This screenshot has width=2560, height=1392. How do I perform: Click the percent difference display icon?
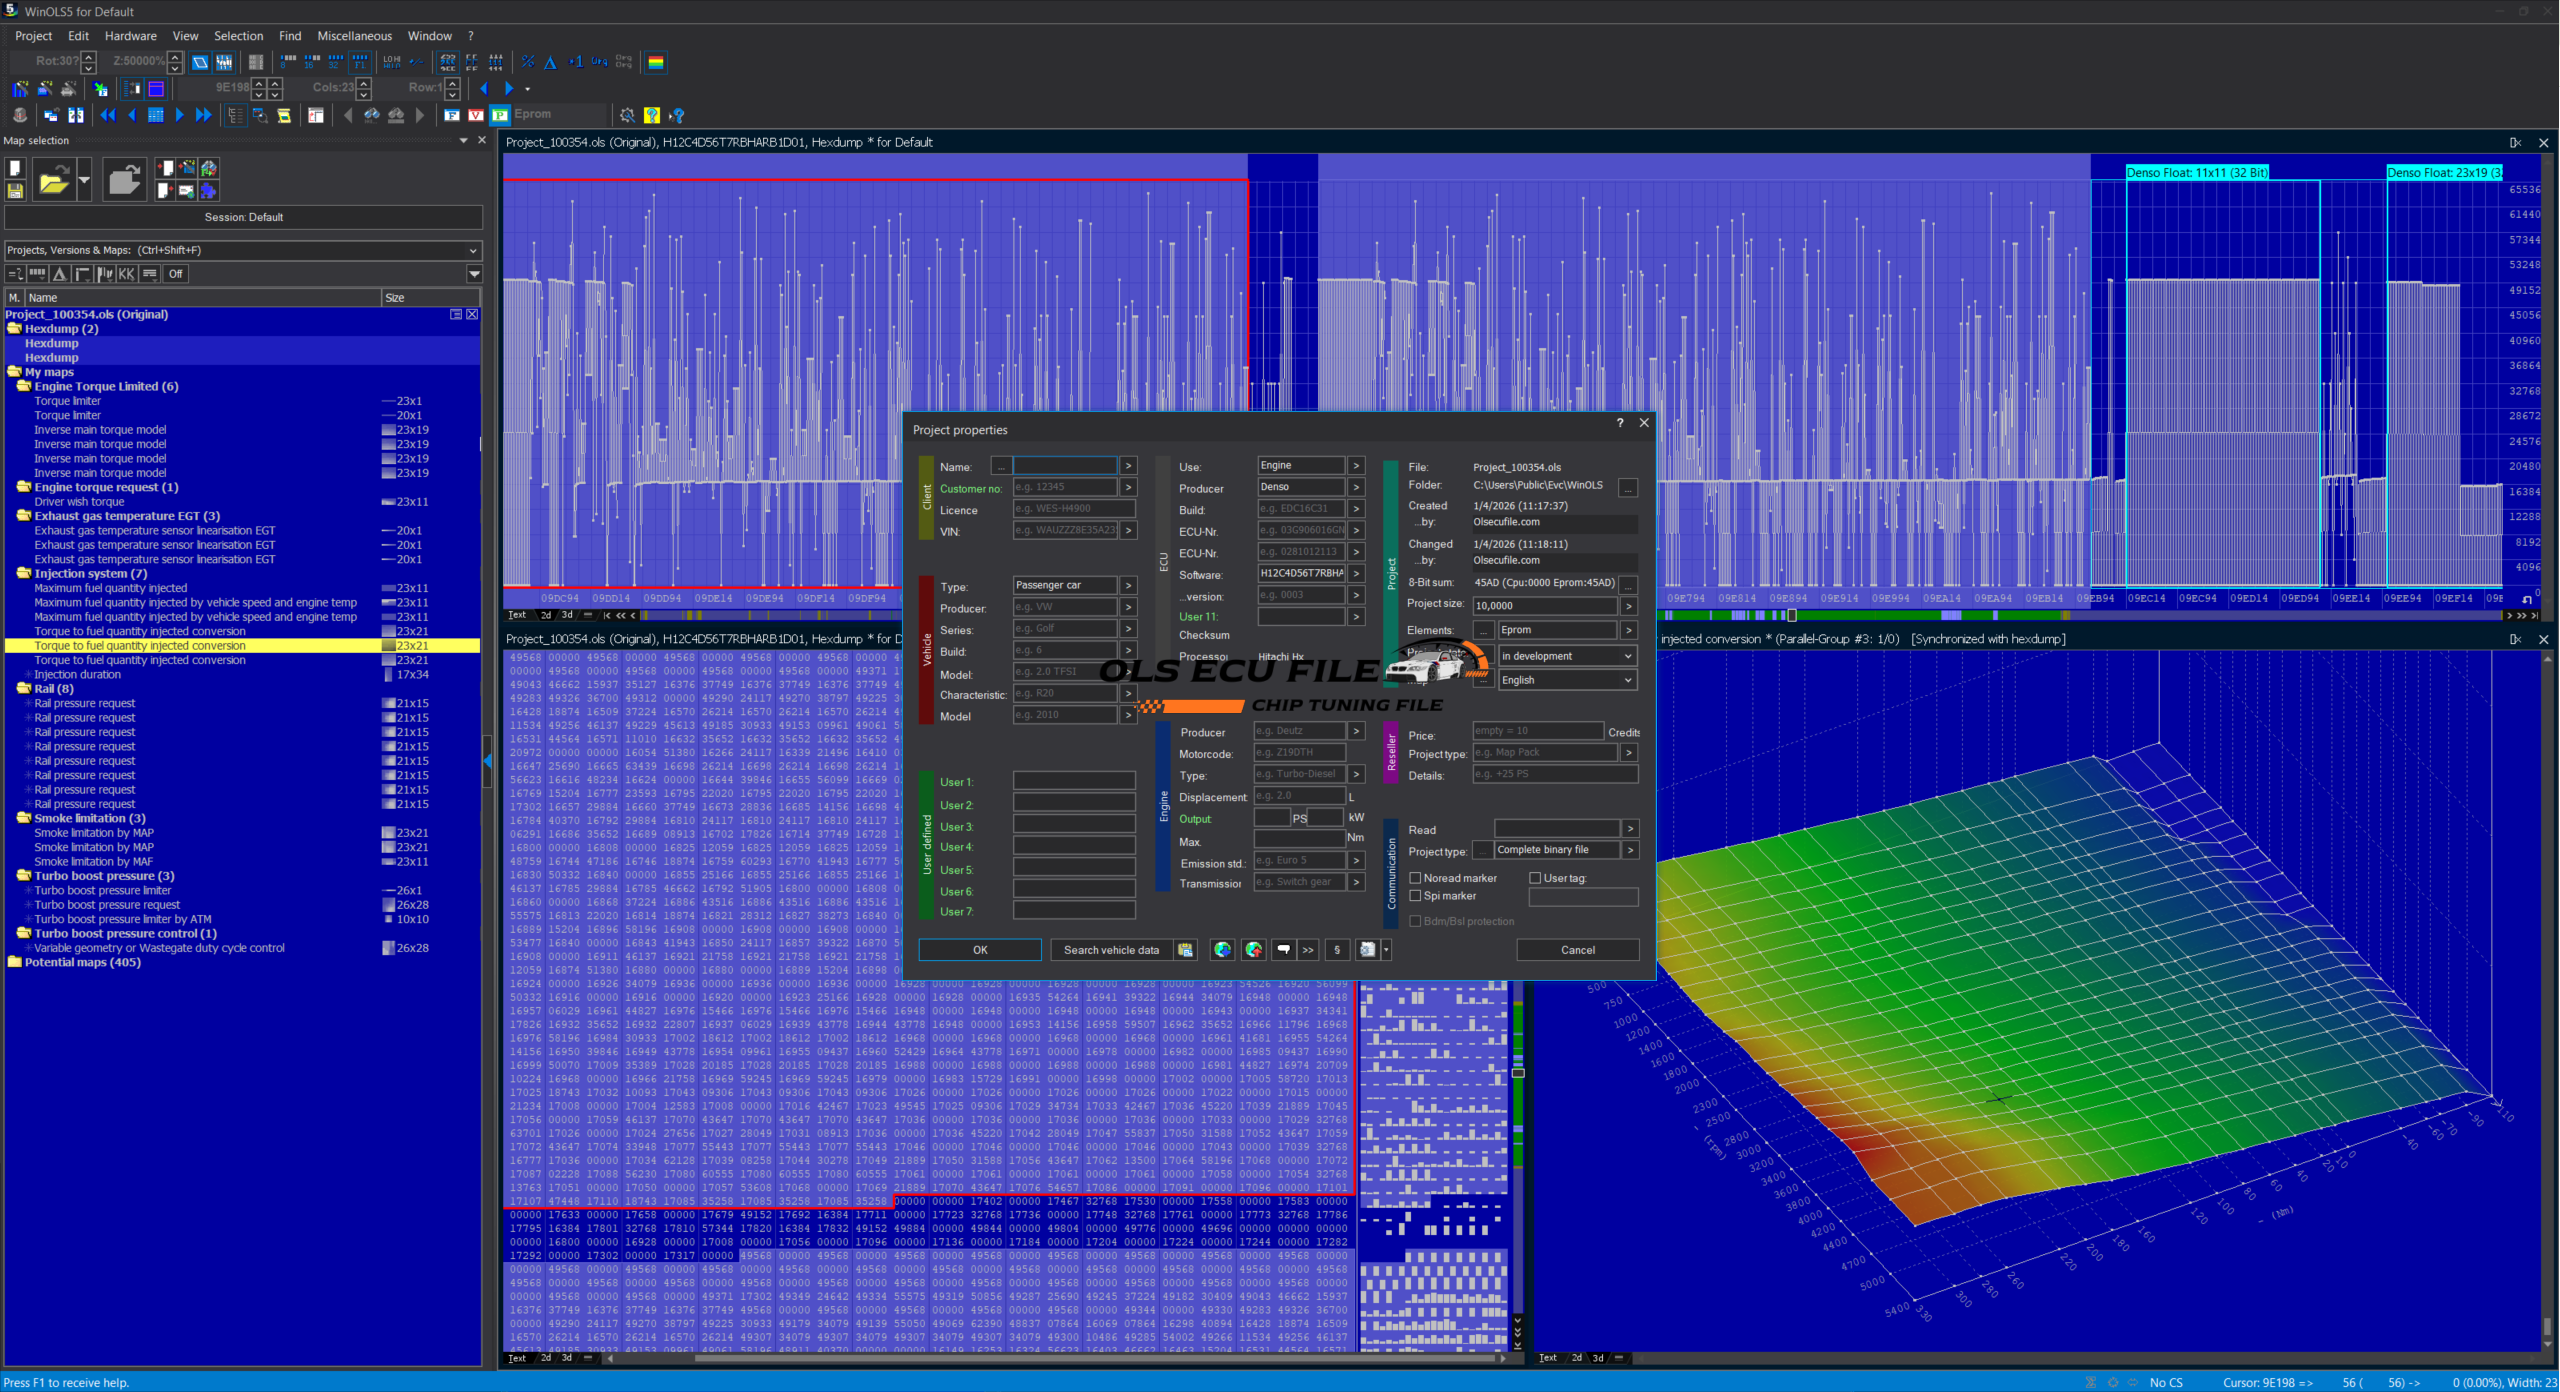(x=528, y=62)
